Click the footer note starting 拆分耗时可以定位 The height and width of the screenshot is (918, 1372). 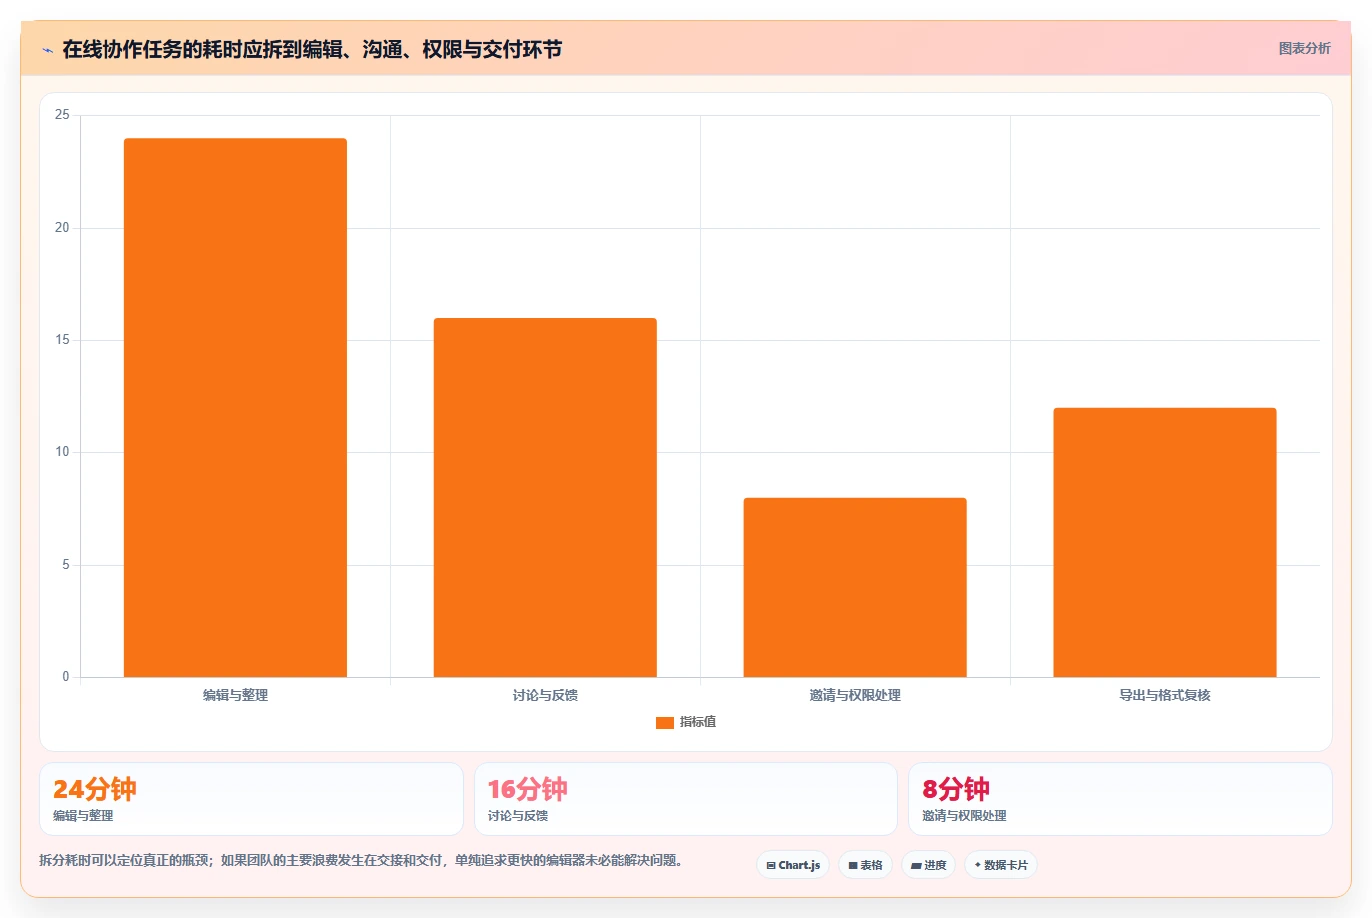[362, 860]
